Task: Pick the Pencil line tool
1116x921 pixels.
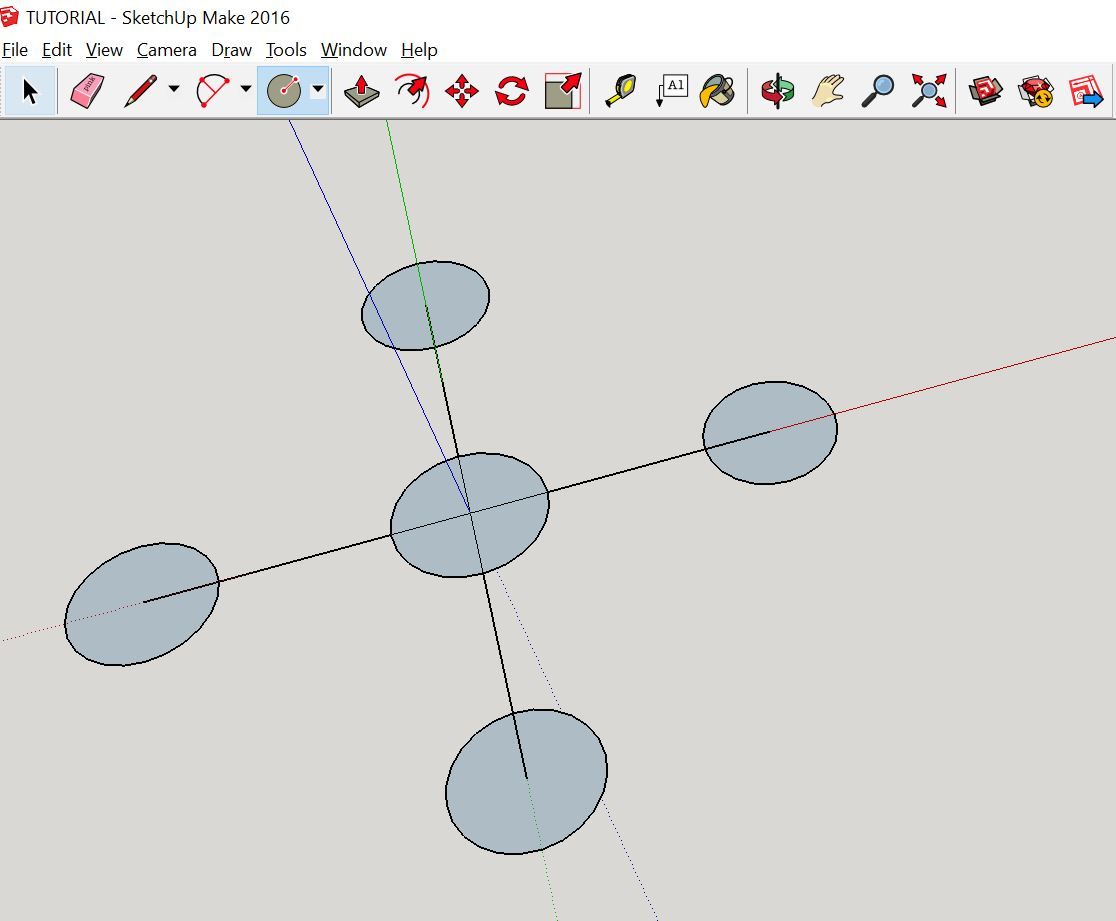Action: click(140, 91)
